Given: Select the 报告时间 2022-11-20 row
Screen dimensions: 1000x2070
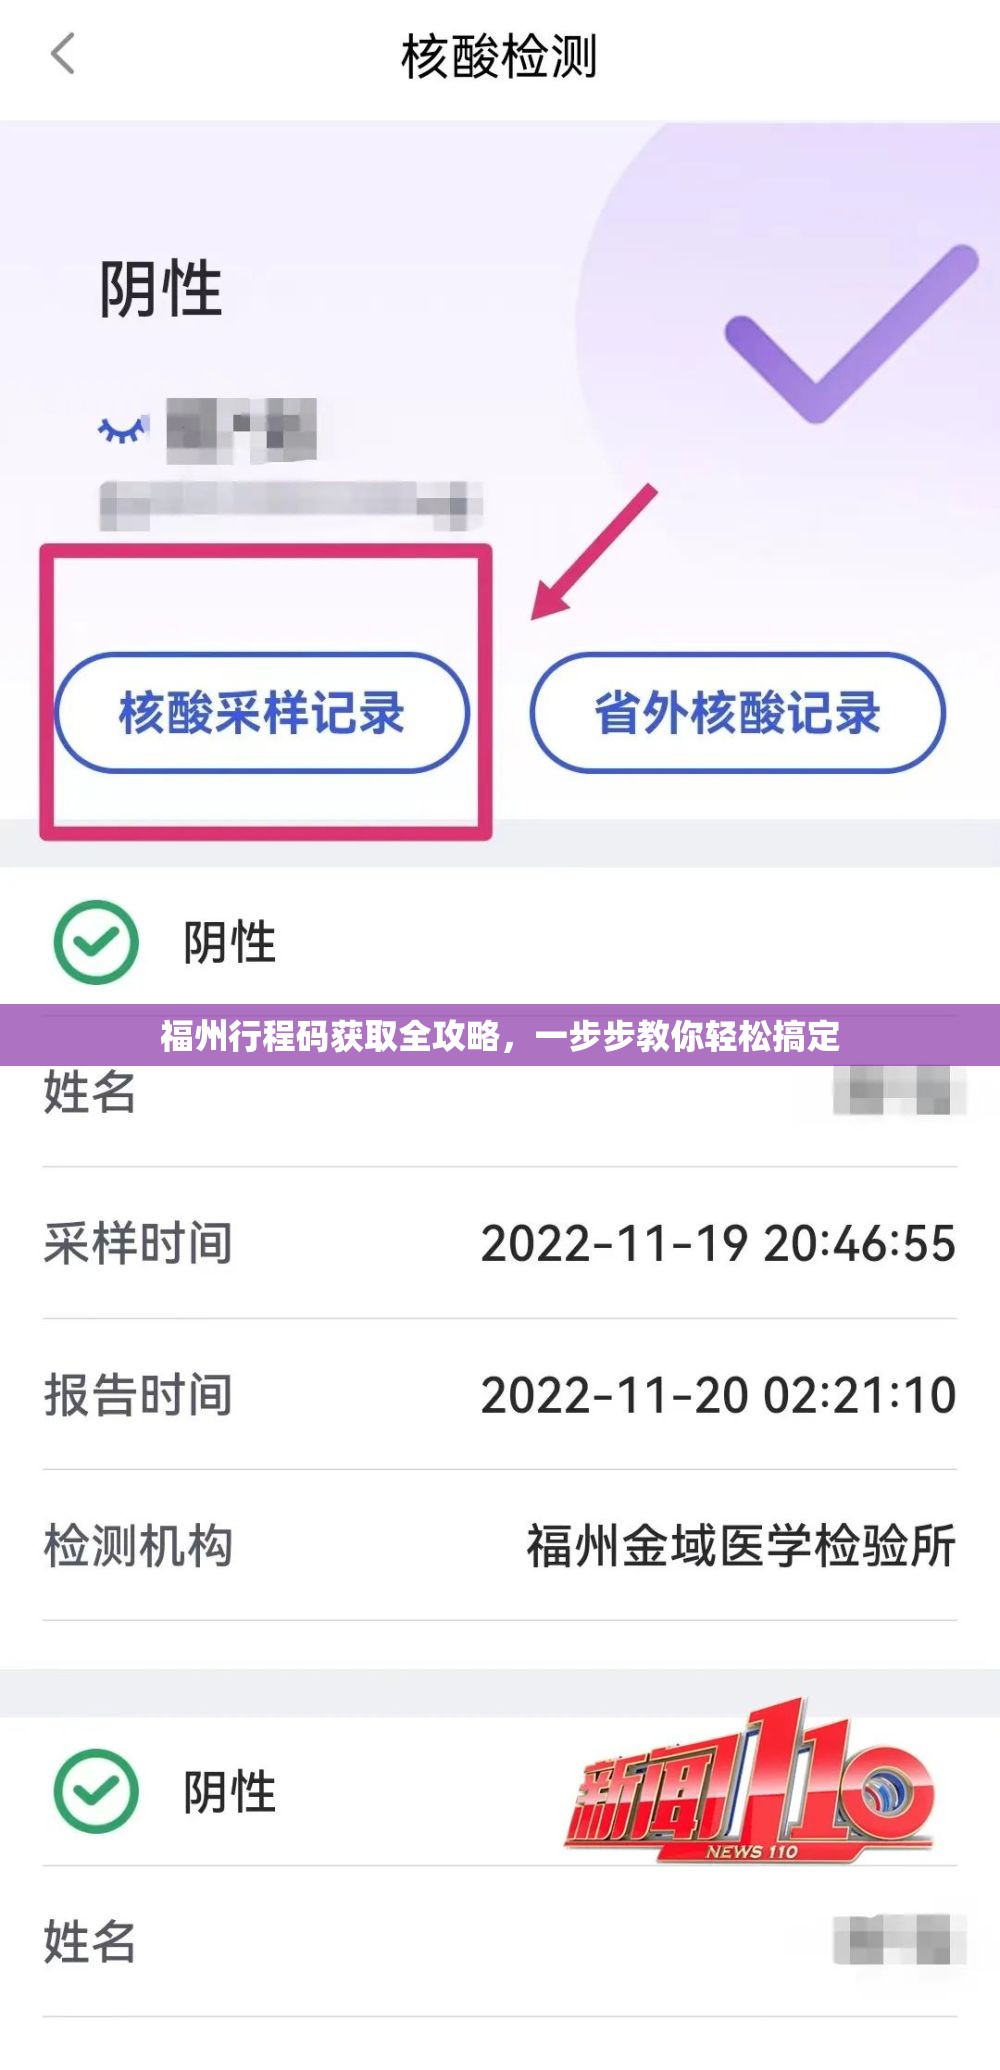Looking at the screenshot, I should (x=499, y=1395).
